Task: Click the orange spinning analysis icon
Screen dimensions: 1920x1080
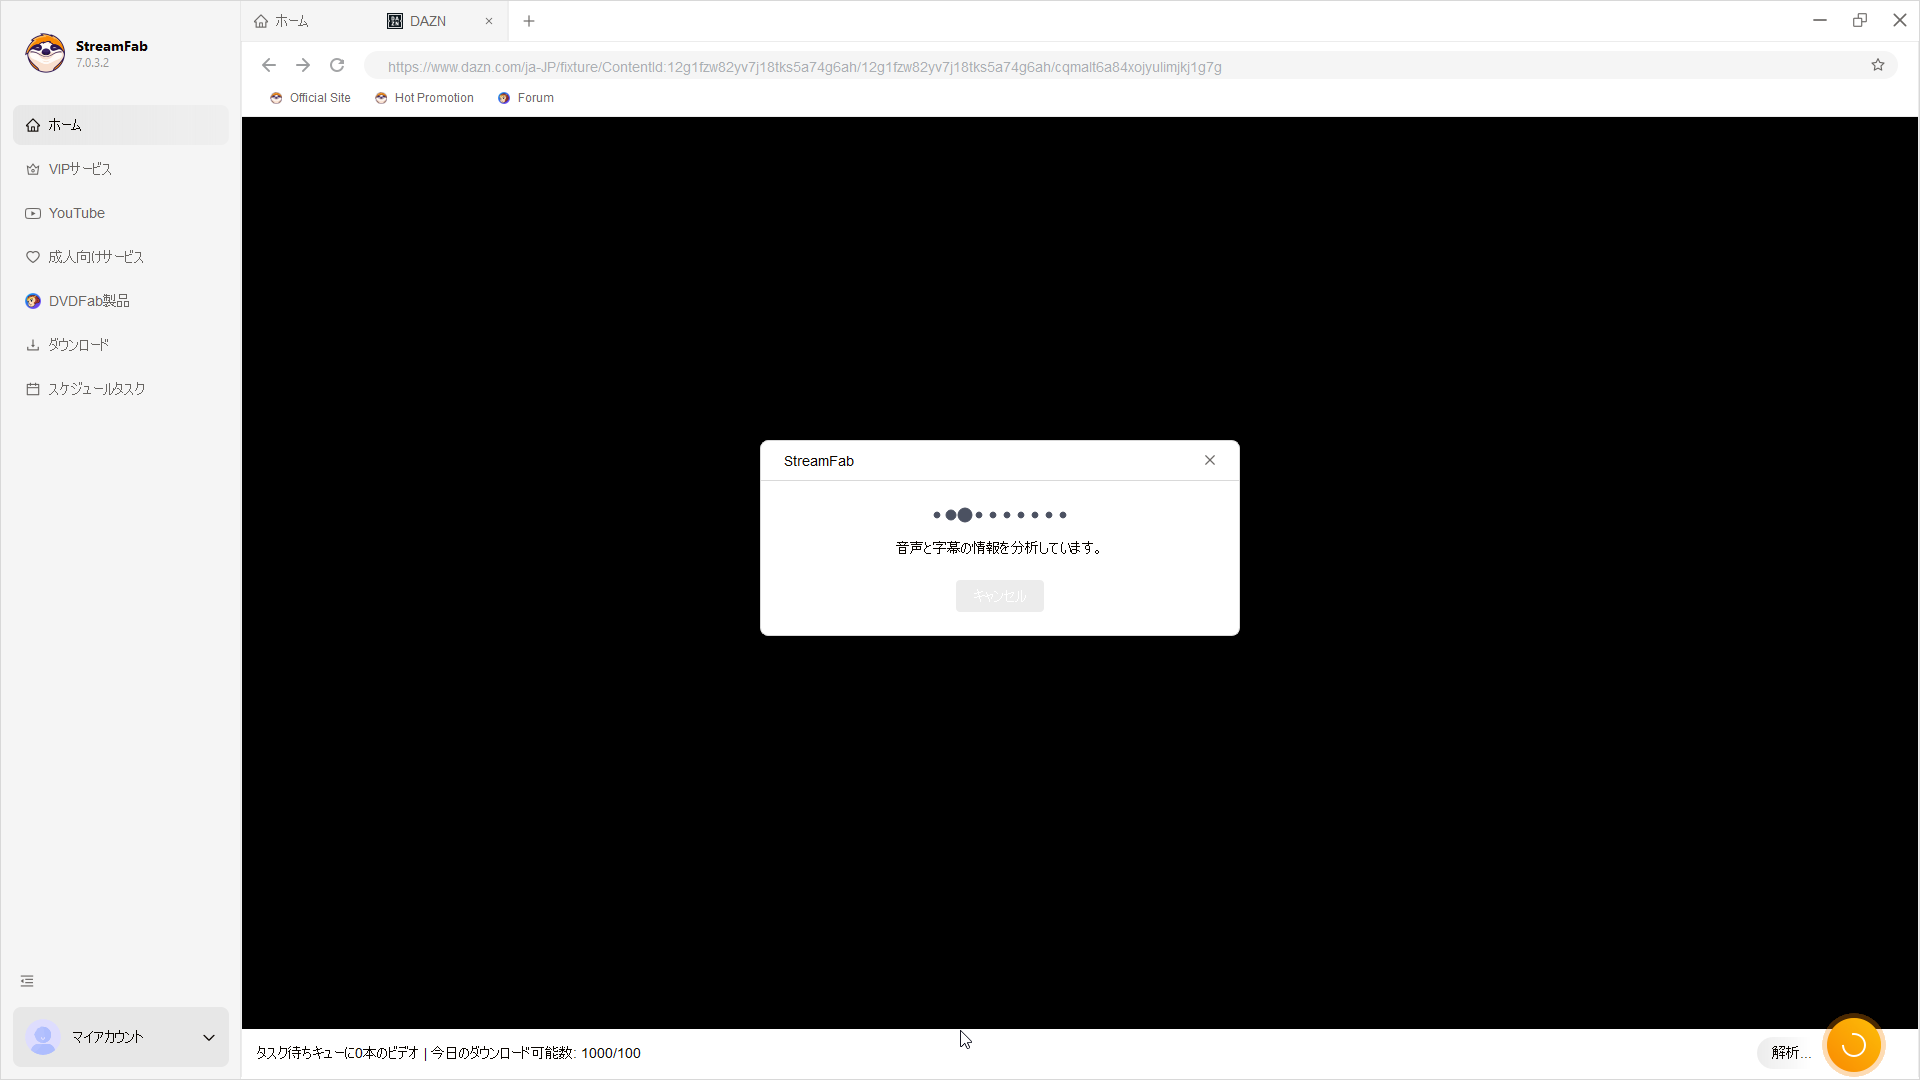Action: (x=1853, y=1045)
